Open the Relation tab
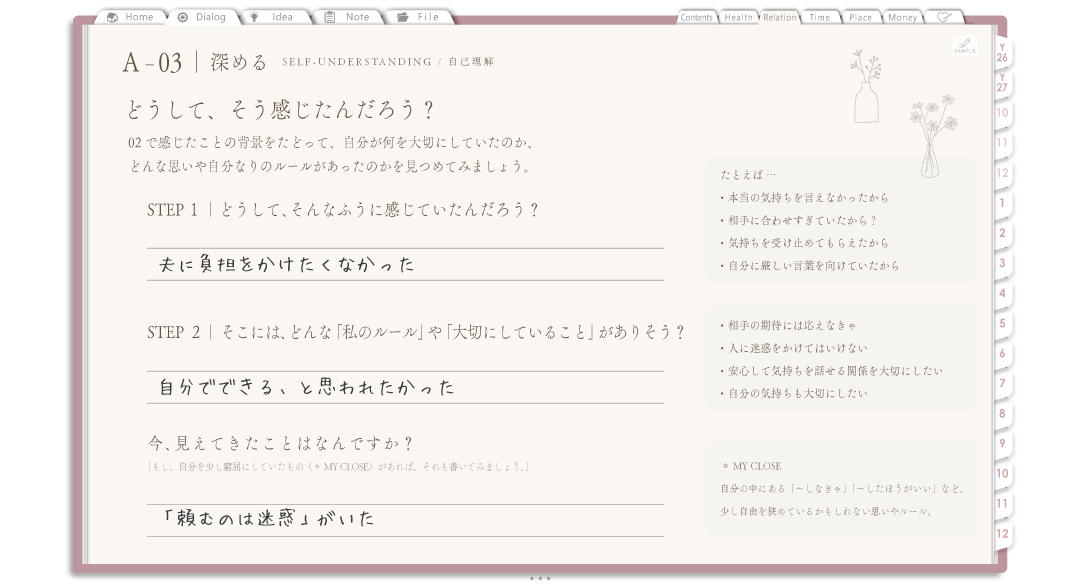 click(779, 17)
